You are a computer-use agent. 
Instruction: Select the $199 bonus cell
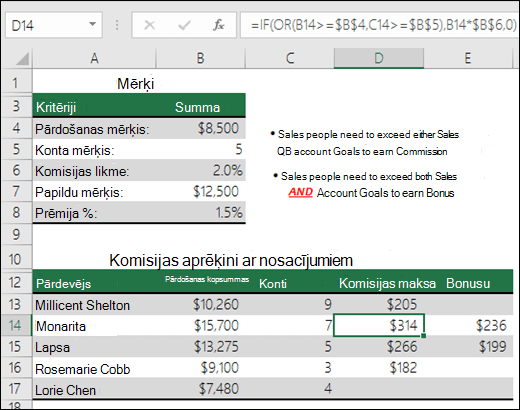[468, 347]
